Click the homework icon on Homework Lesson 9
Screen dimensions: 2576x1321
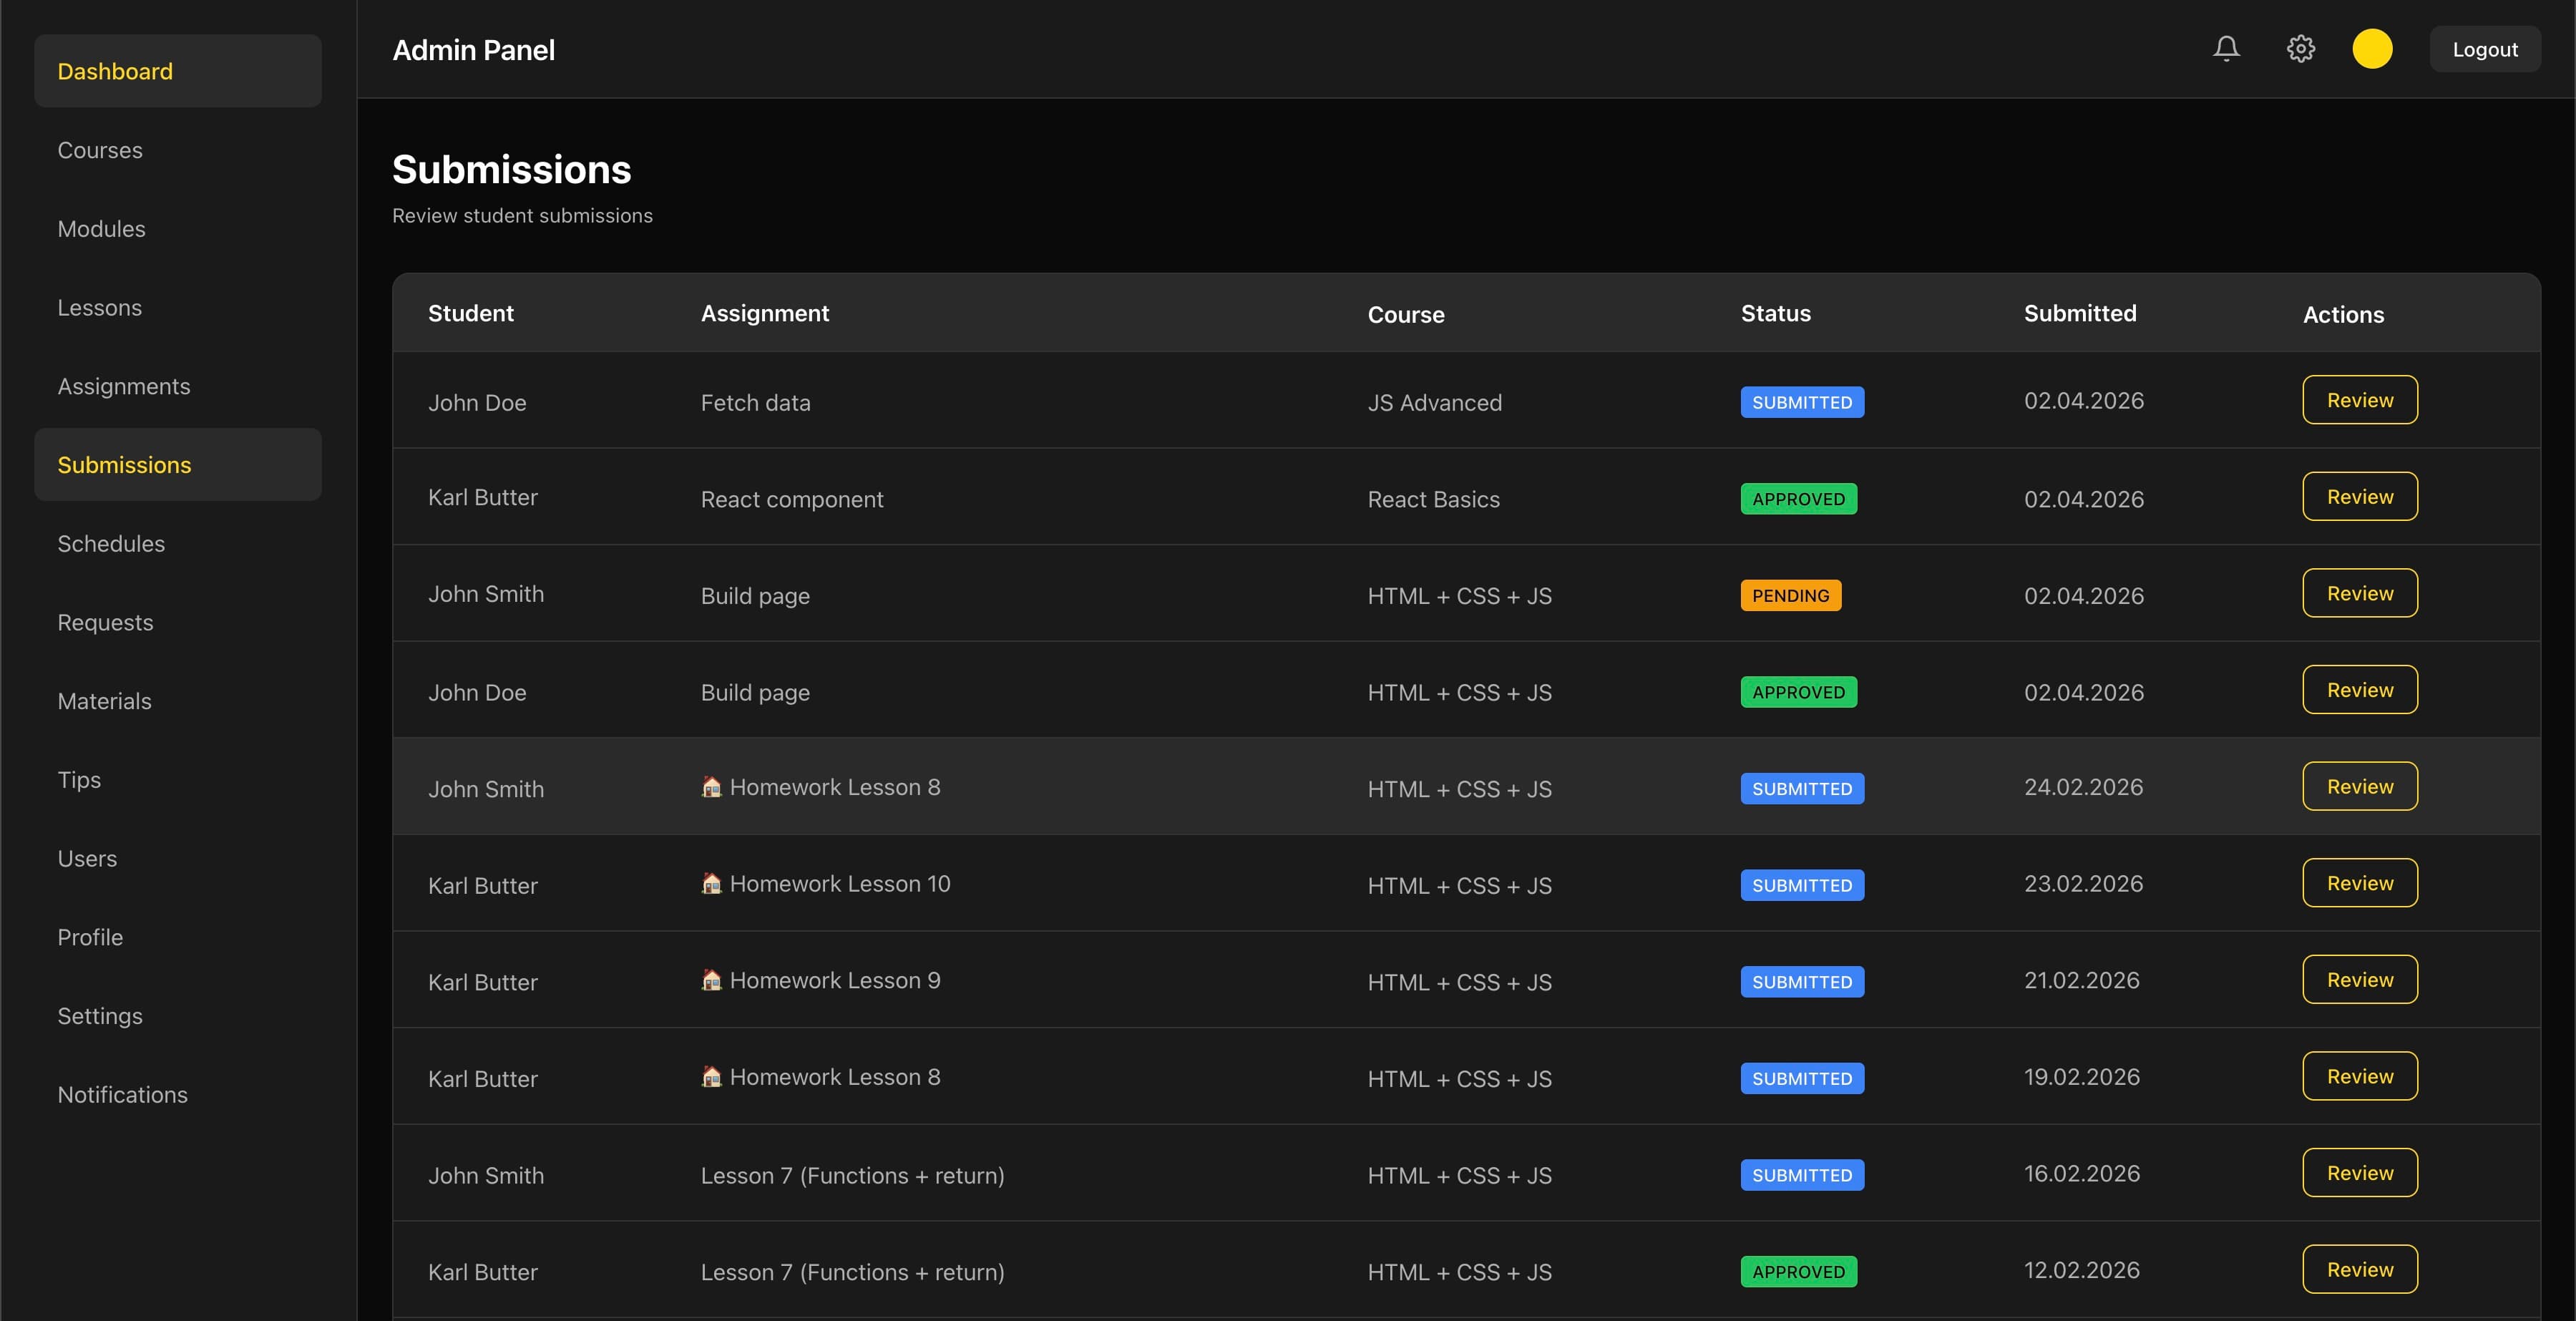click(712, 980)
